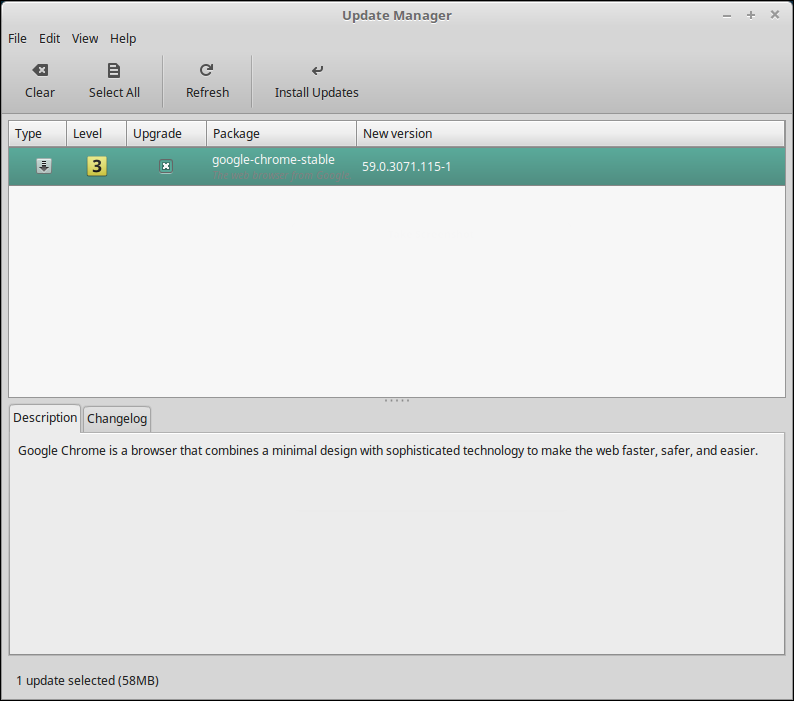794x701 pixels.
Task: Click the pane divider grip dots
Action: [397, 401]
